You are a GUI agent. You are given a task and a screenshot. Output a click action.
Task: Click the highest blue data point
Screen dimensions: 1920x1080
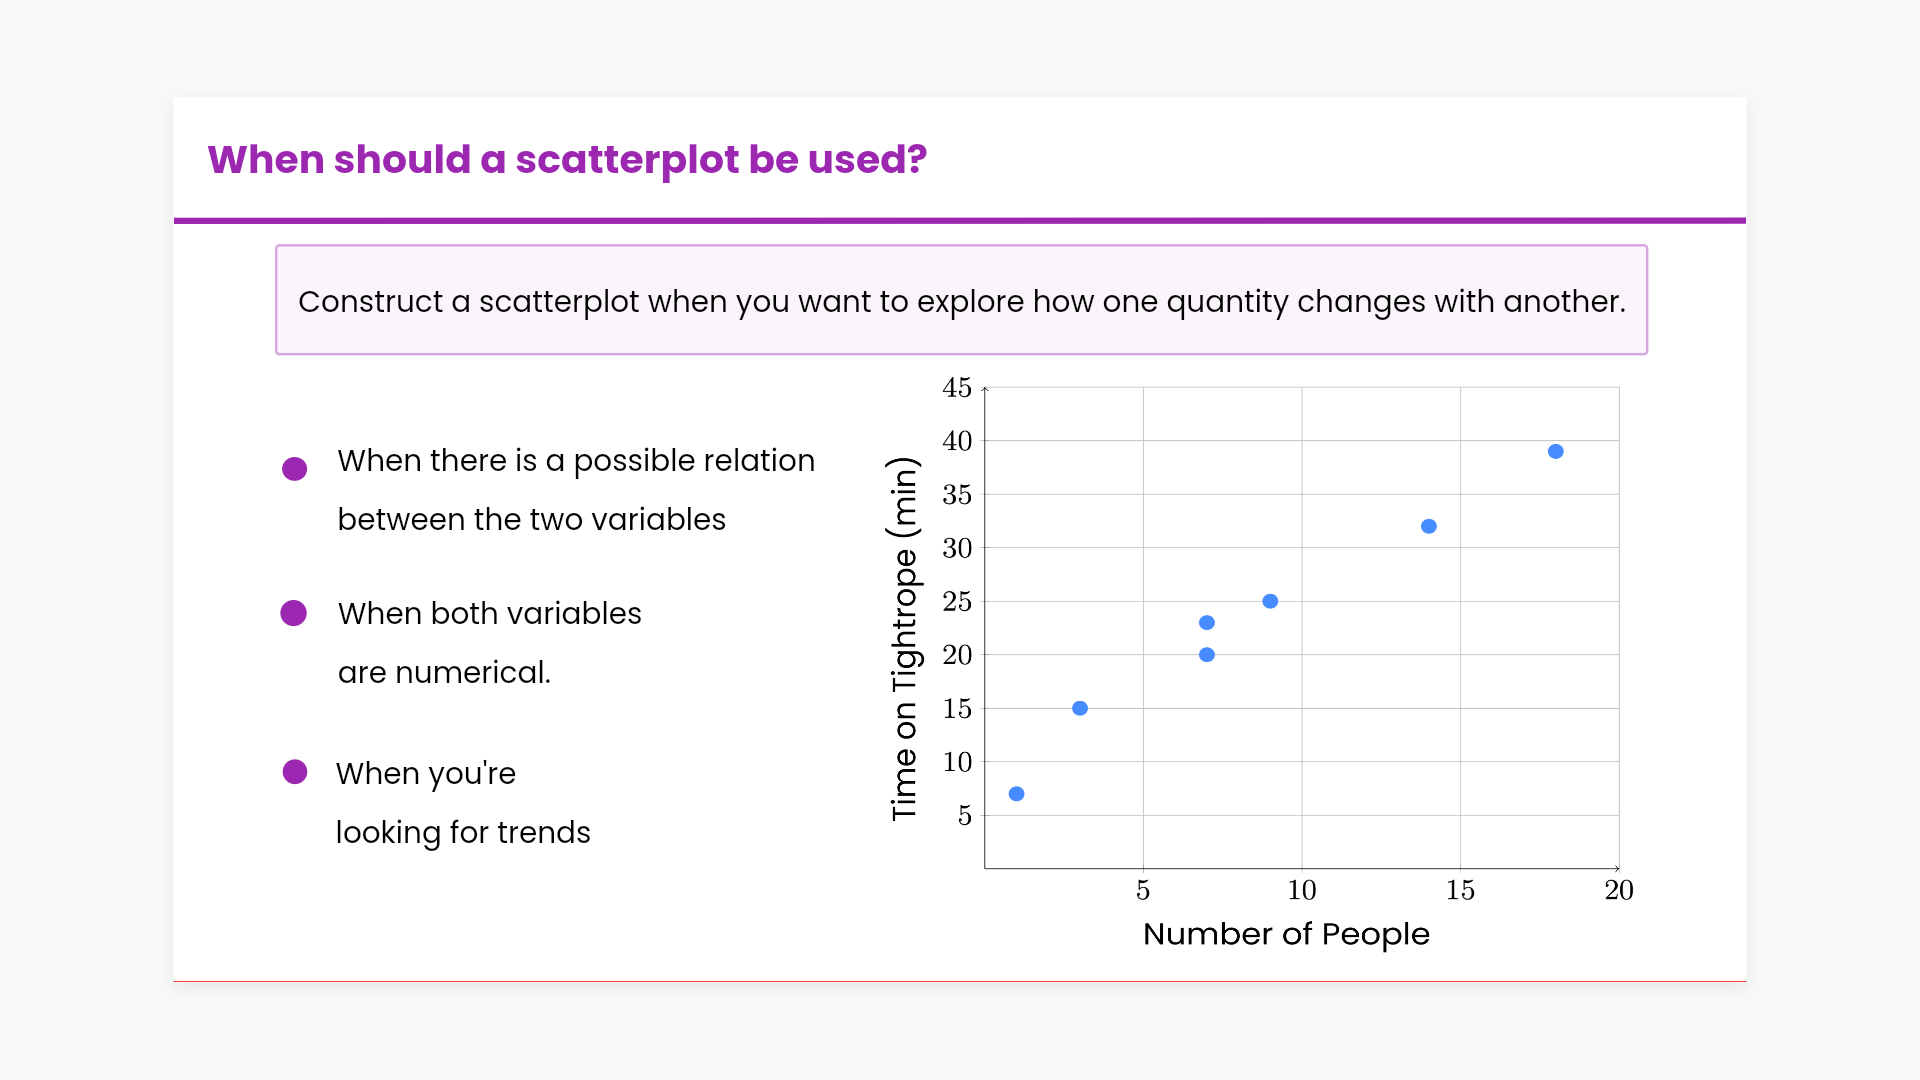point(1555,452)
